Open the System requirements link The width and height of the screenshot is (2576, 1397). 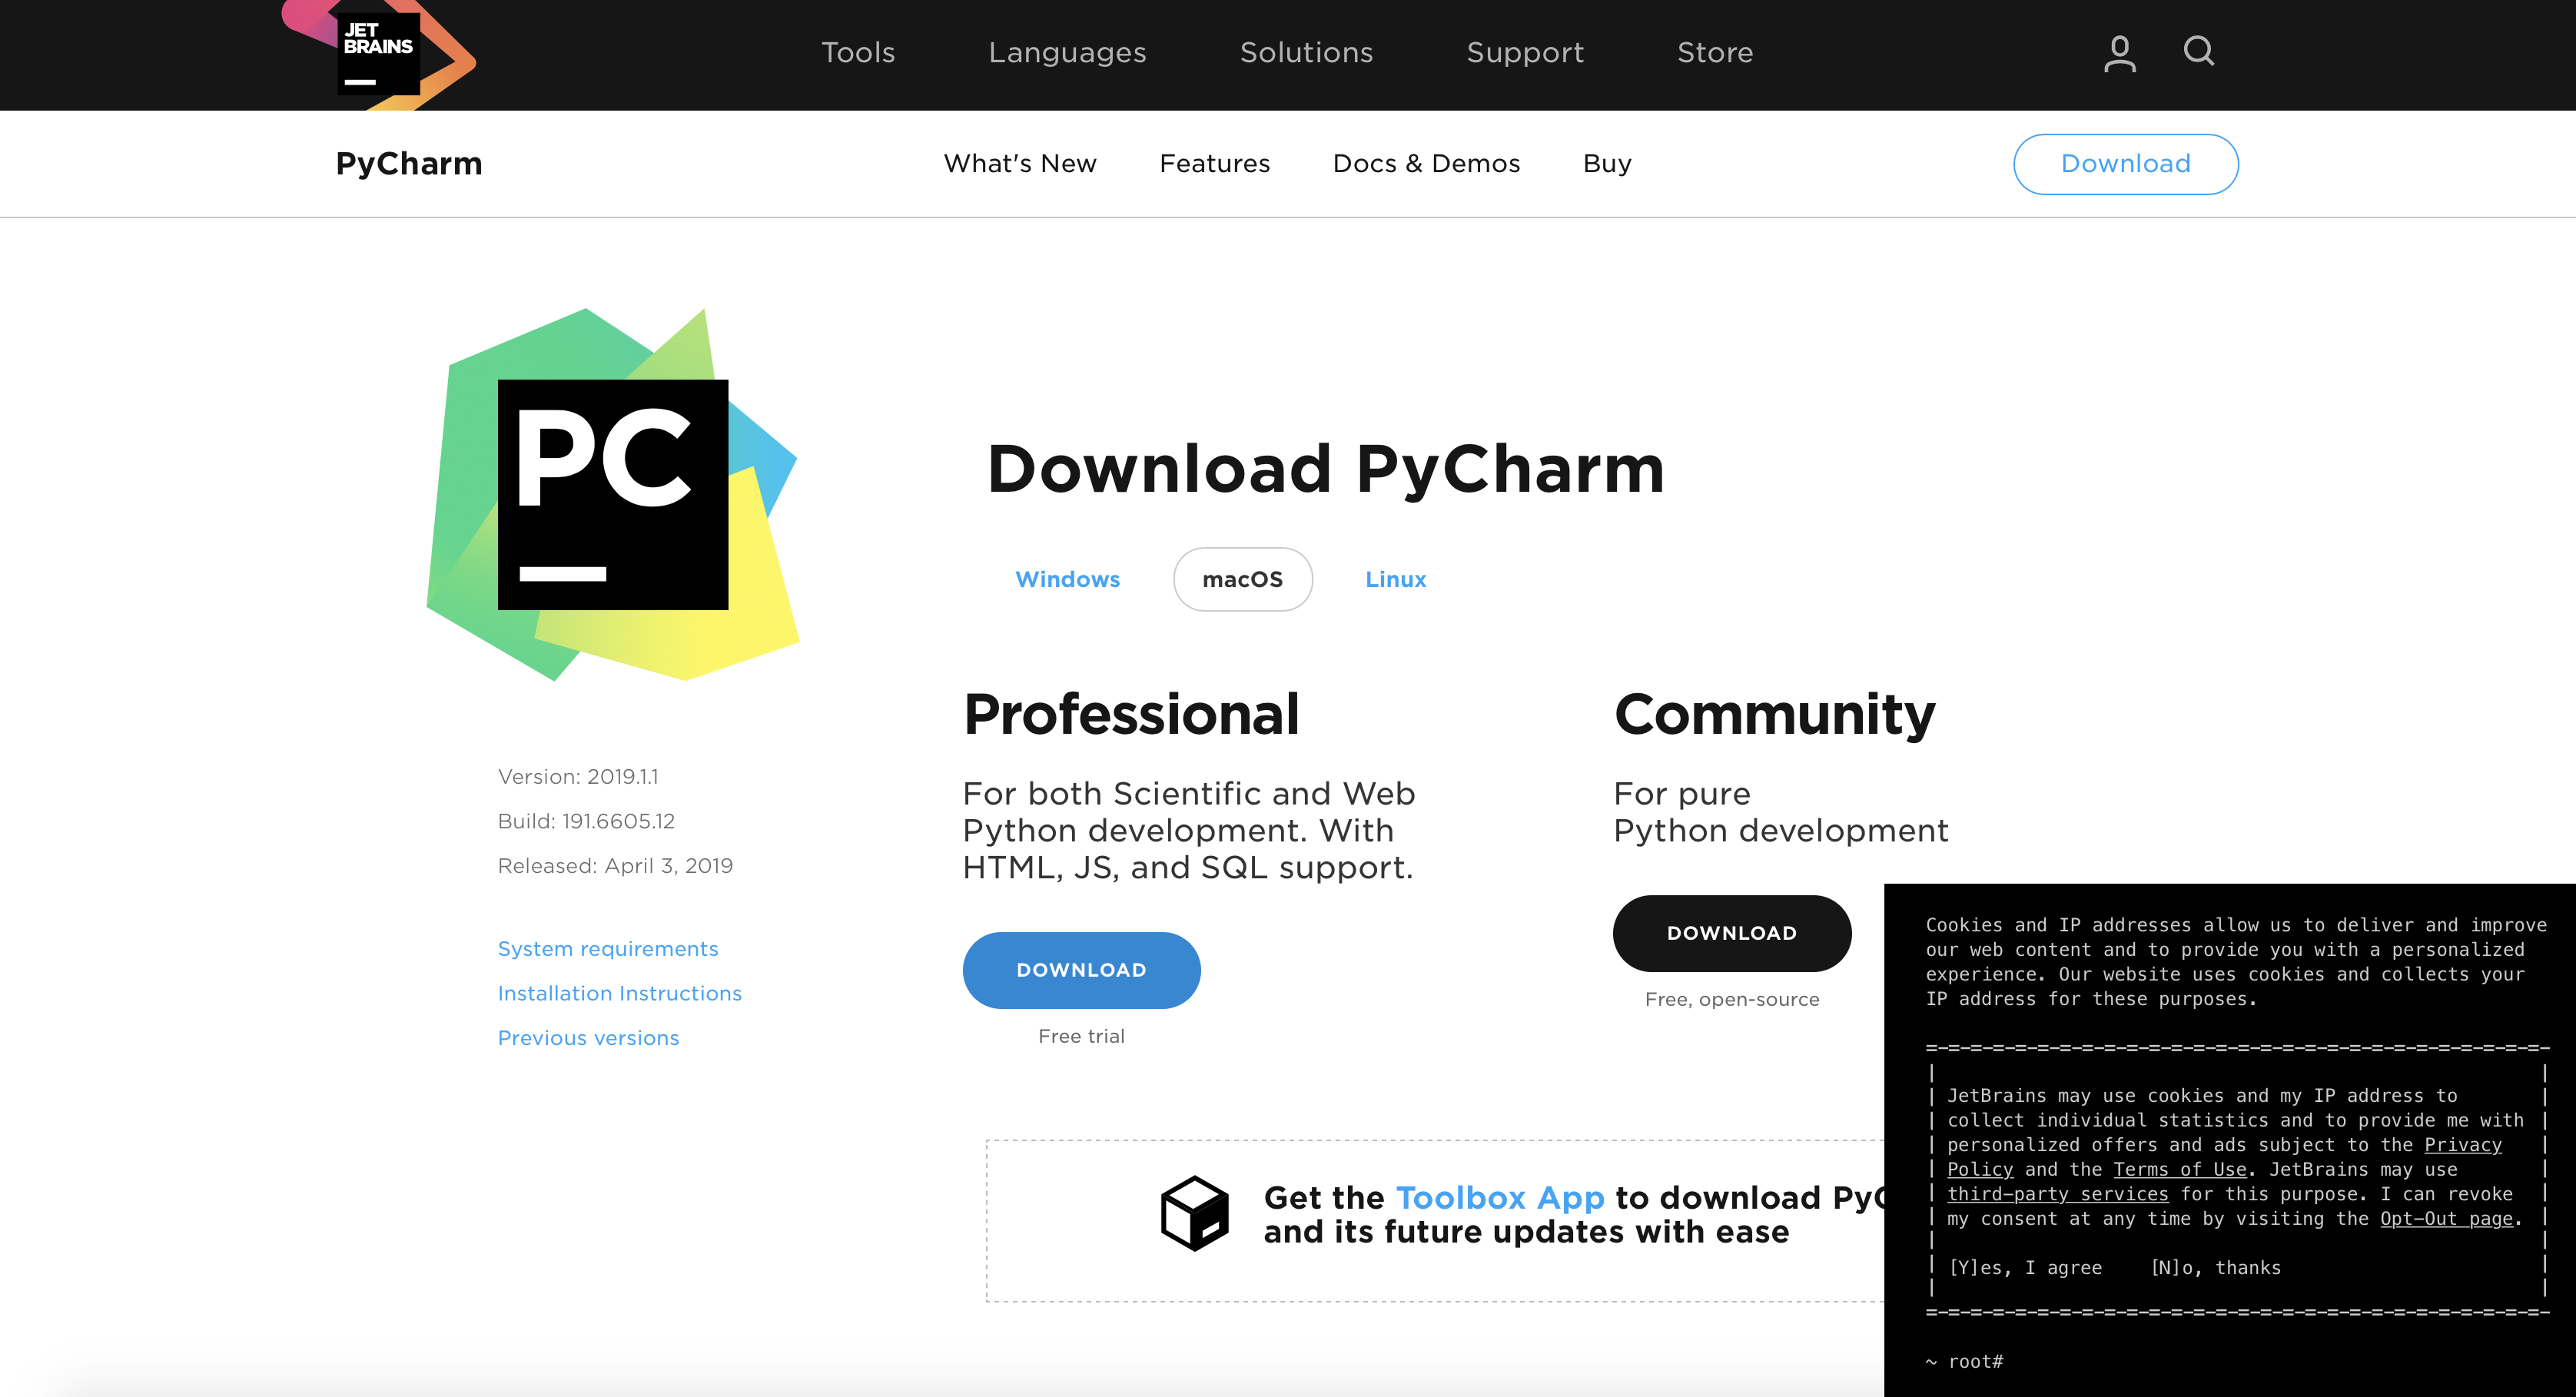pos(608,949)
